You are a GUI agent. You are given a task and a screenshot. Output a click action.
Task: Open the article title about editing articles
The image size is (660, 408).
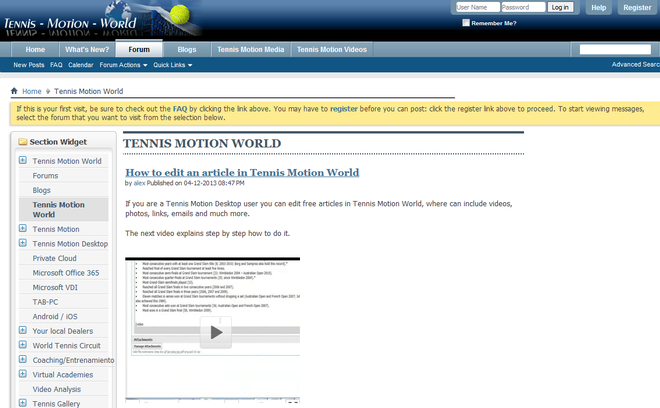click(x=242, y=172)
